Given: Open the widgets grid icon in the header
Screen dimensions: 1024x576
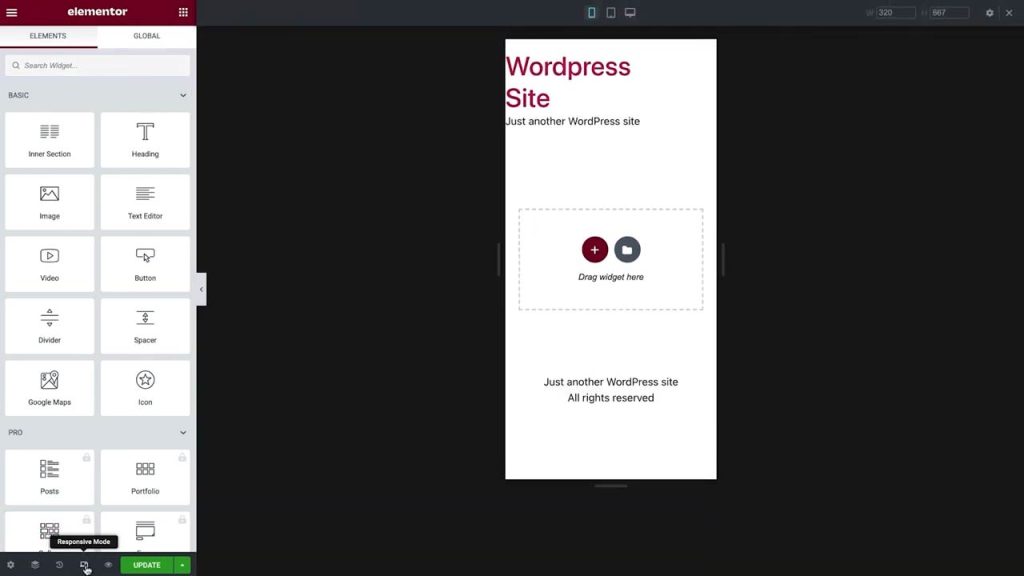Looking at the screenshot, I should 183,12.
